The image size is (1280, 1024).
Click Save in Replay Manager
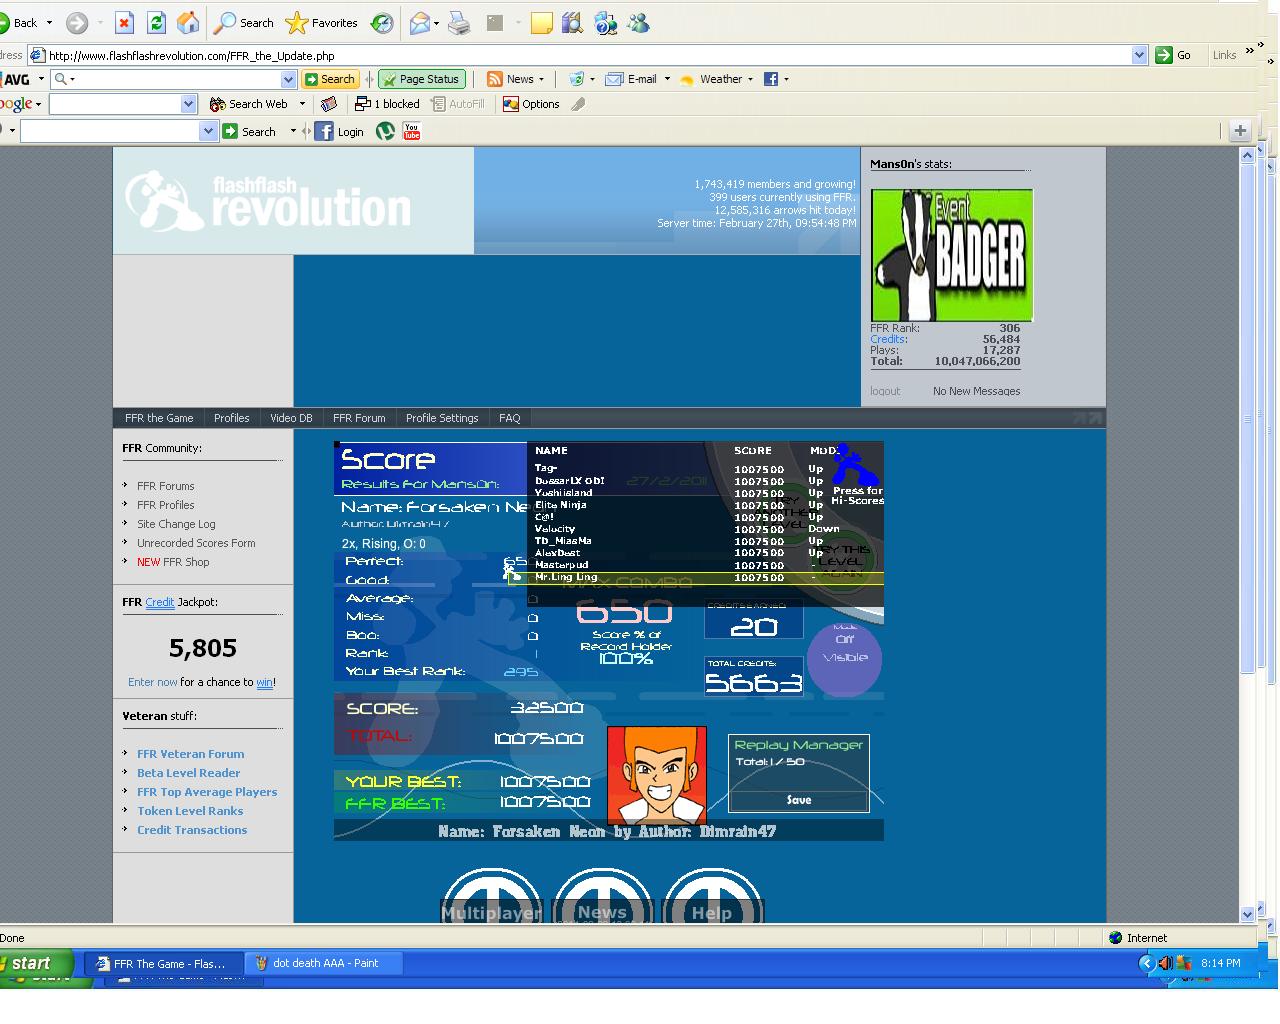(799, 800)
